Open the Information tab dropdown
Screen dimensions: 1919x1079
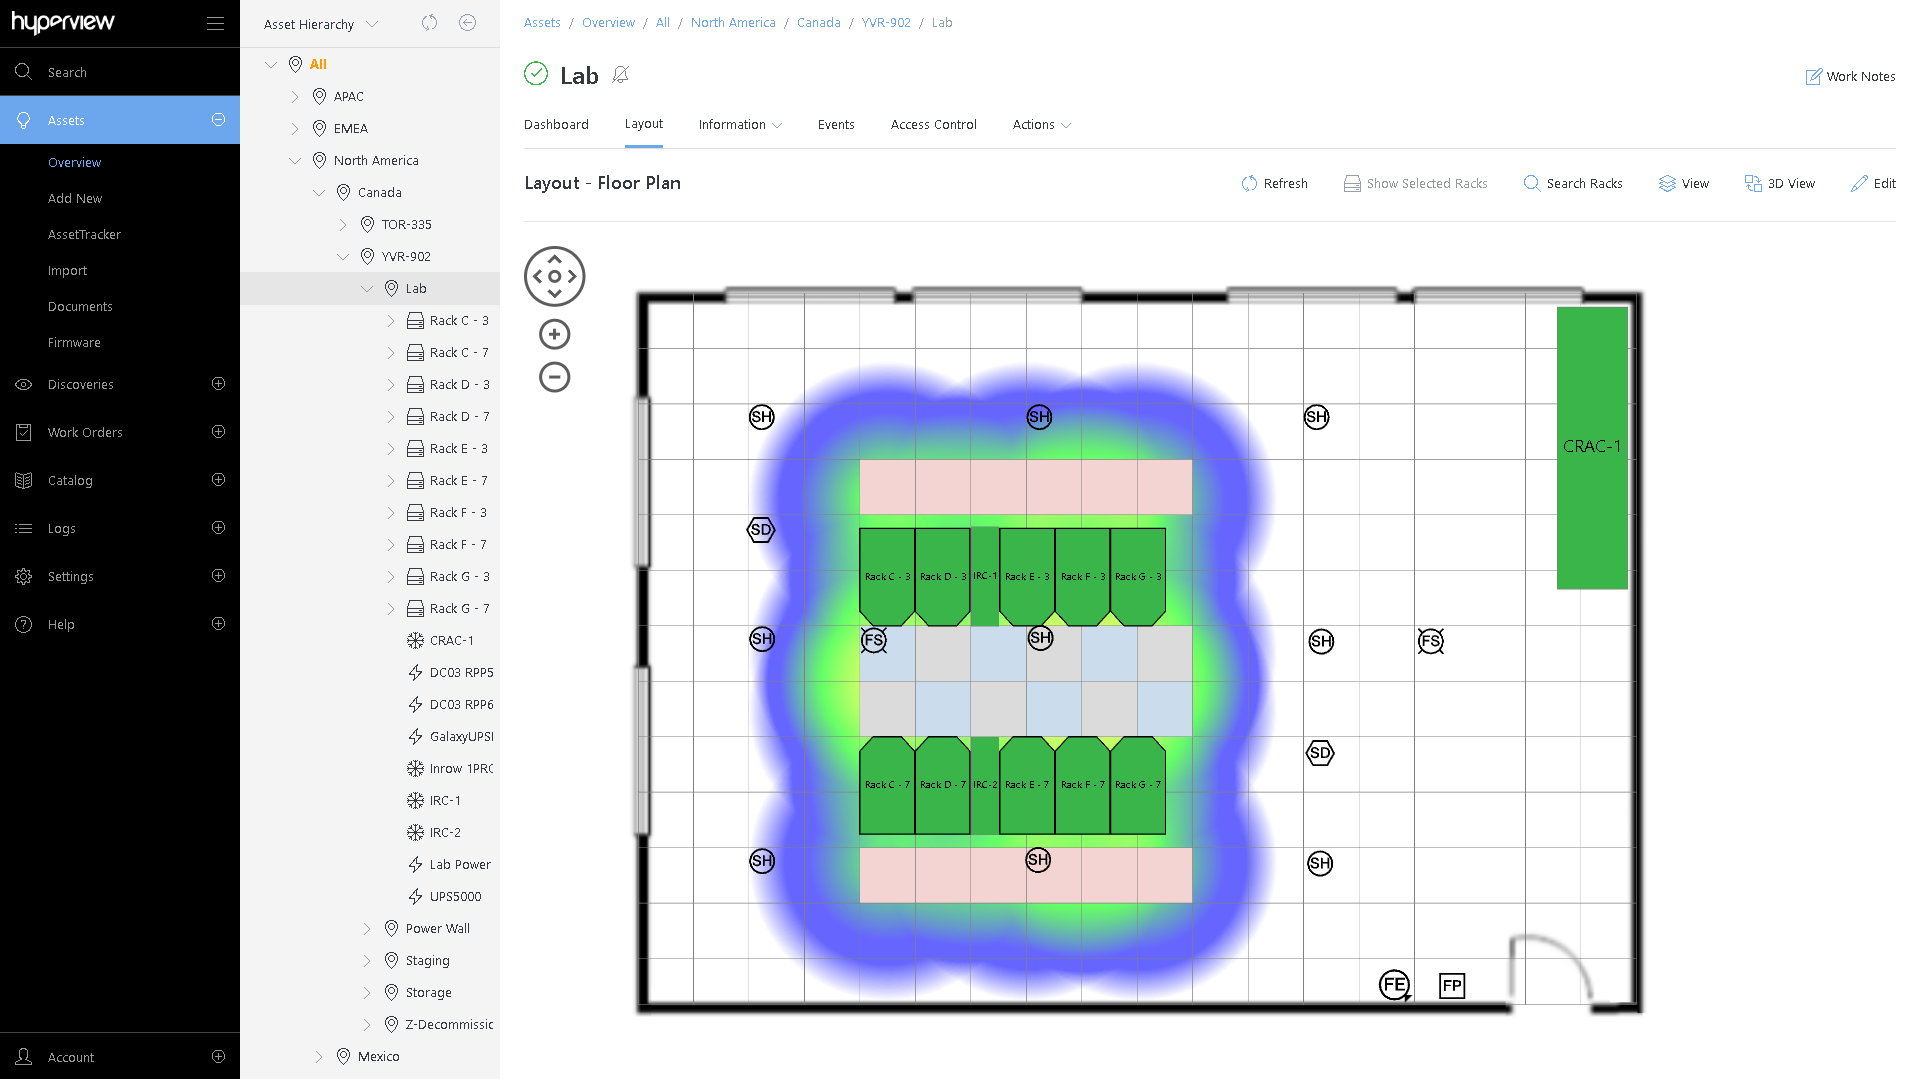pyautogui.click(x=740, y=125)
